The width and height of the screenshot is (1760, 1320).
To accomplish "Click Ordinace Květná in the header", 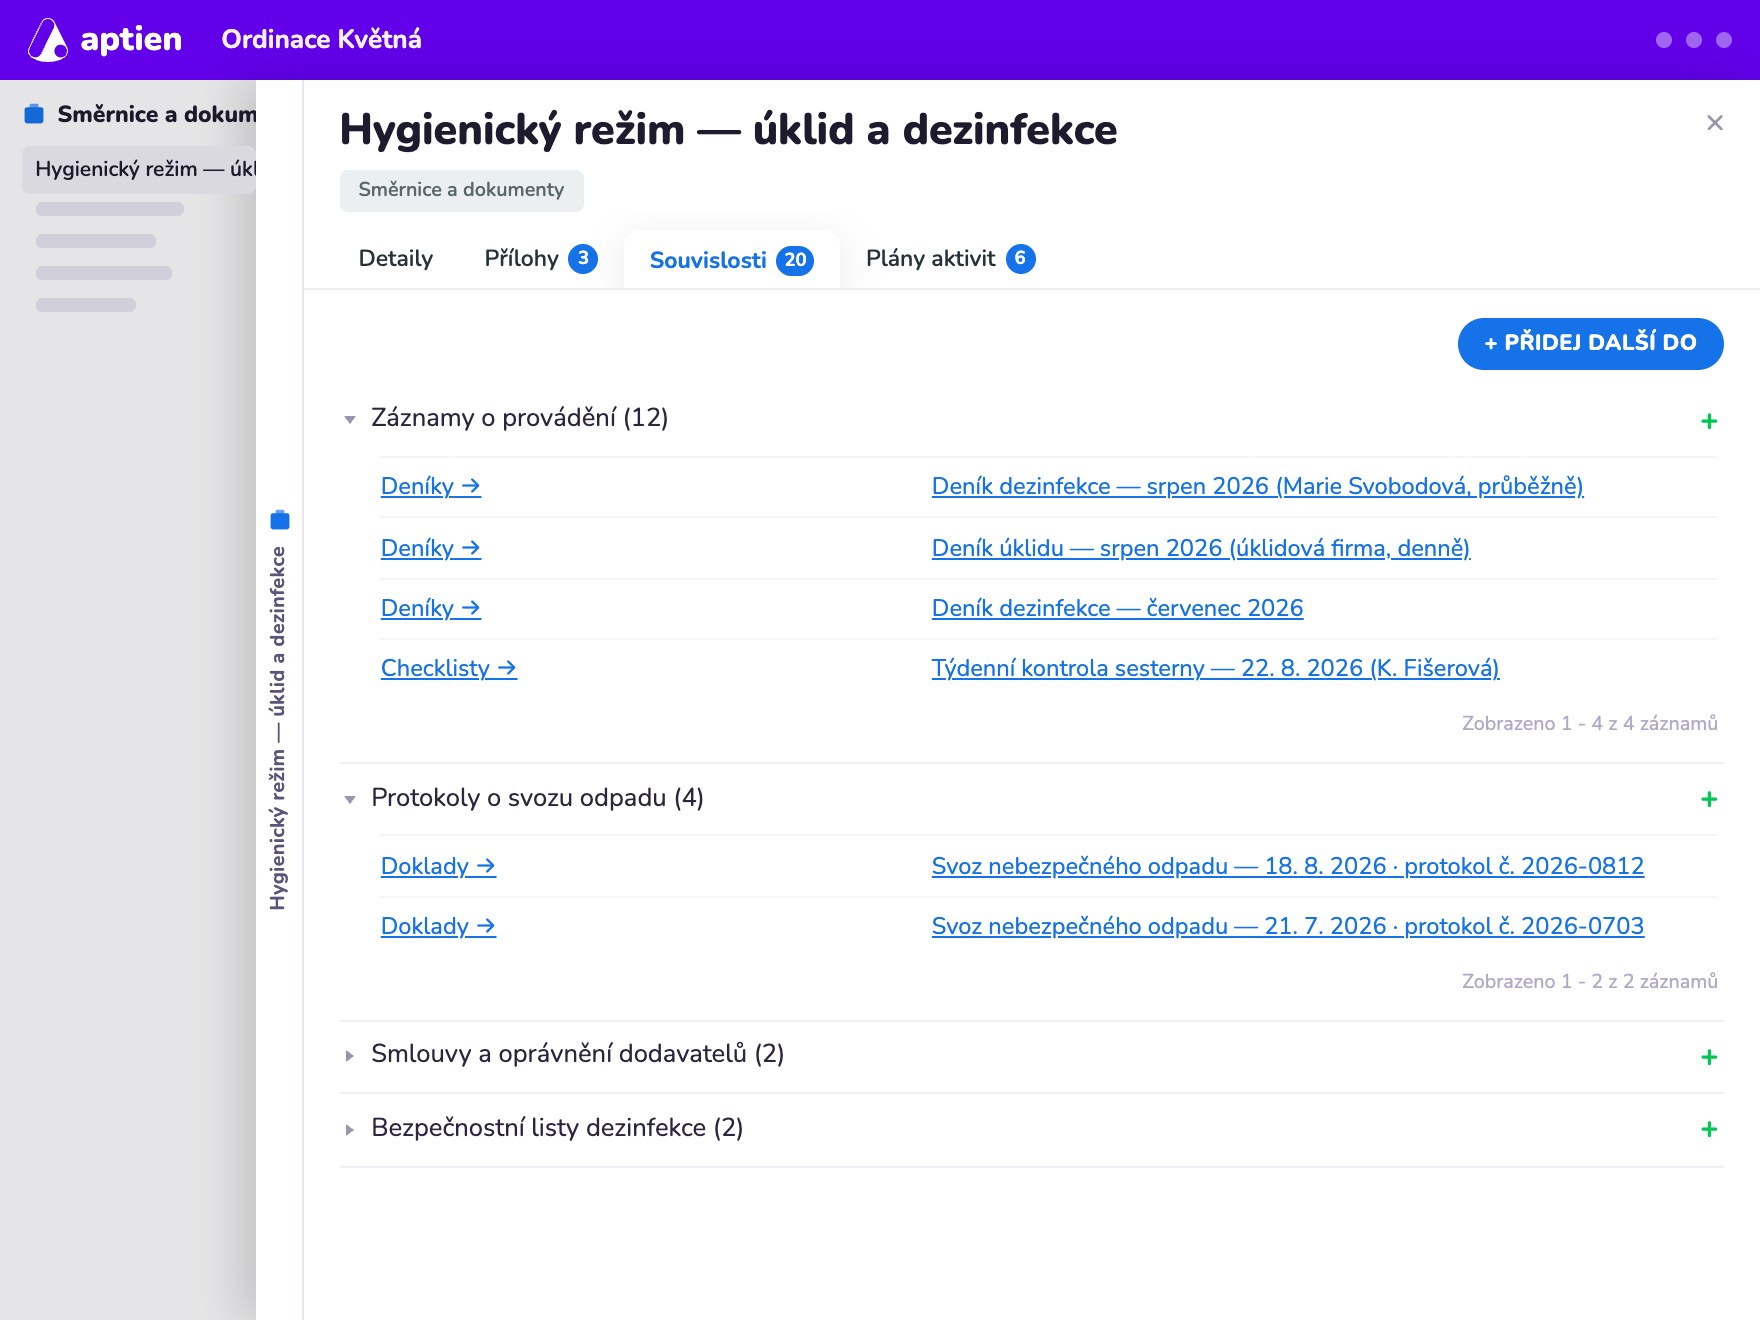I will 321,39.
